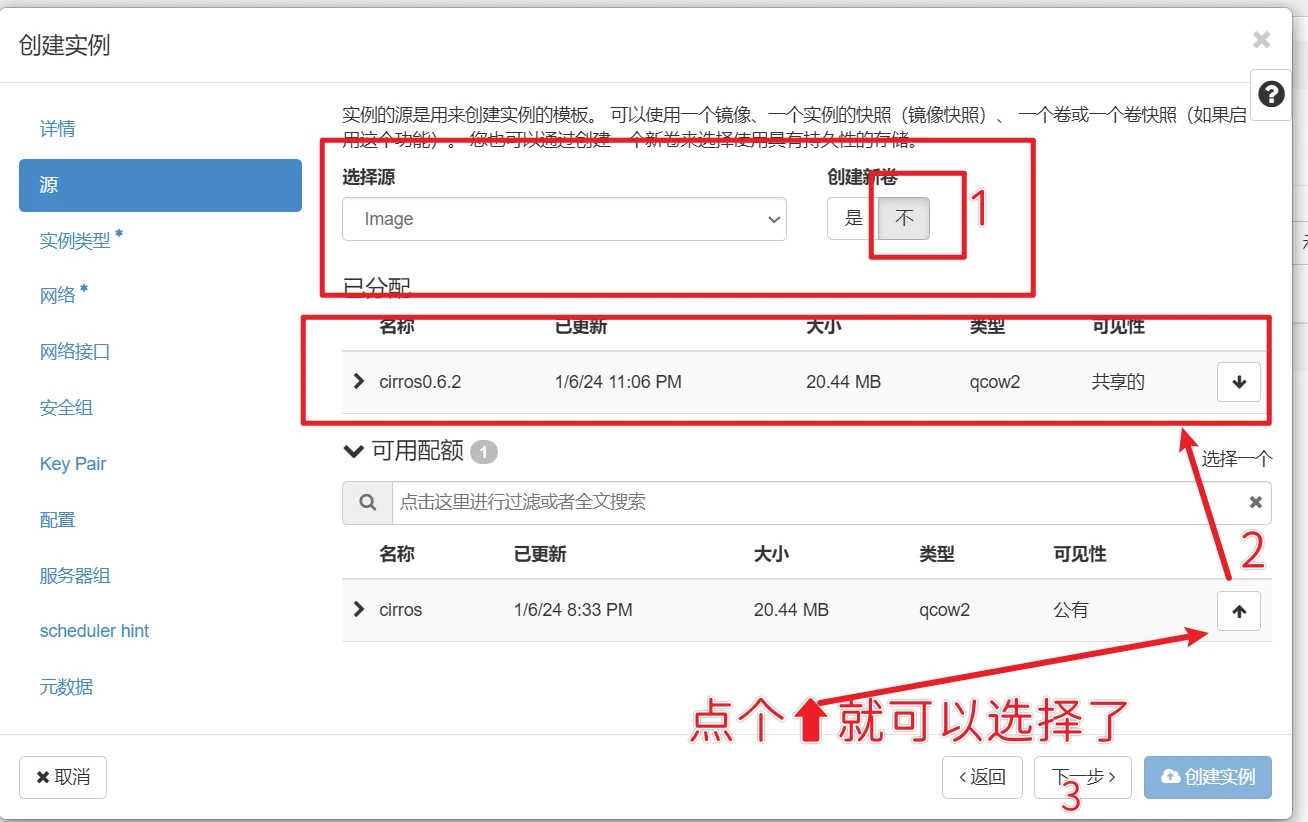Screen dimensions: 1308x822
Task: Go to the 网络 tab
Action: click(x=58, y=296)
